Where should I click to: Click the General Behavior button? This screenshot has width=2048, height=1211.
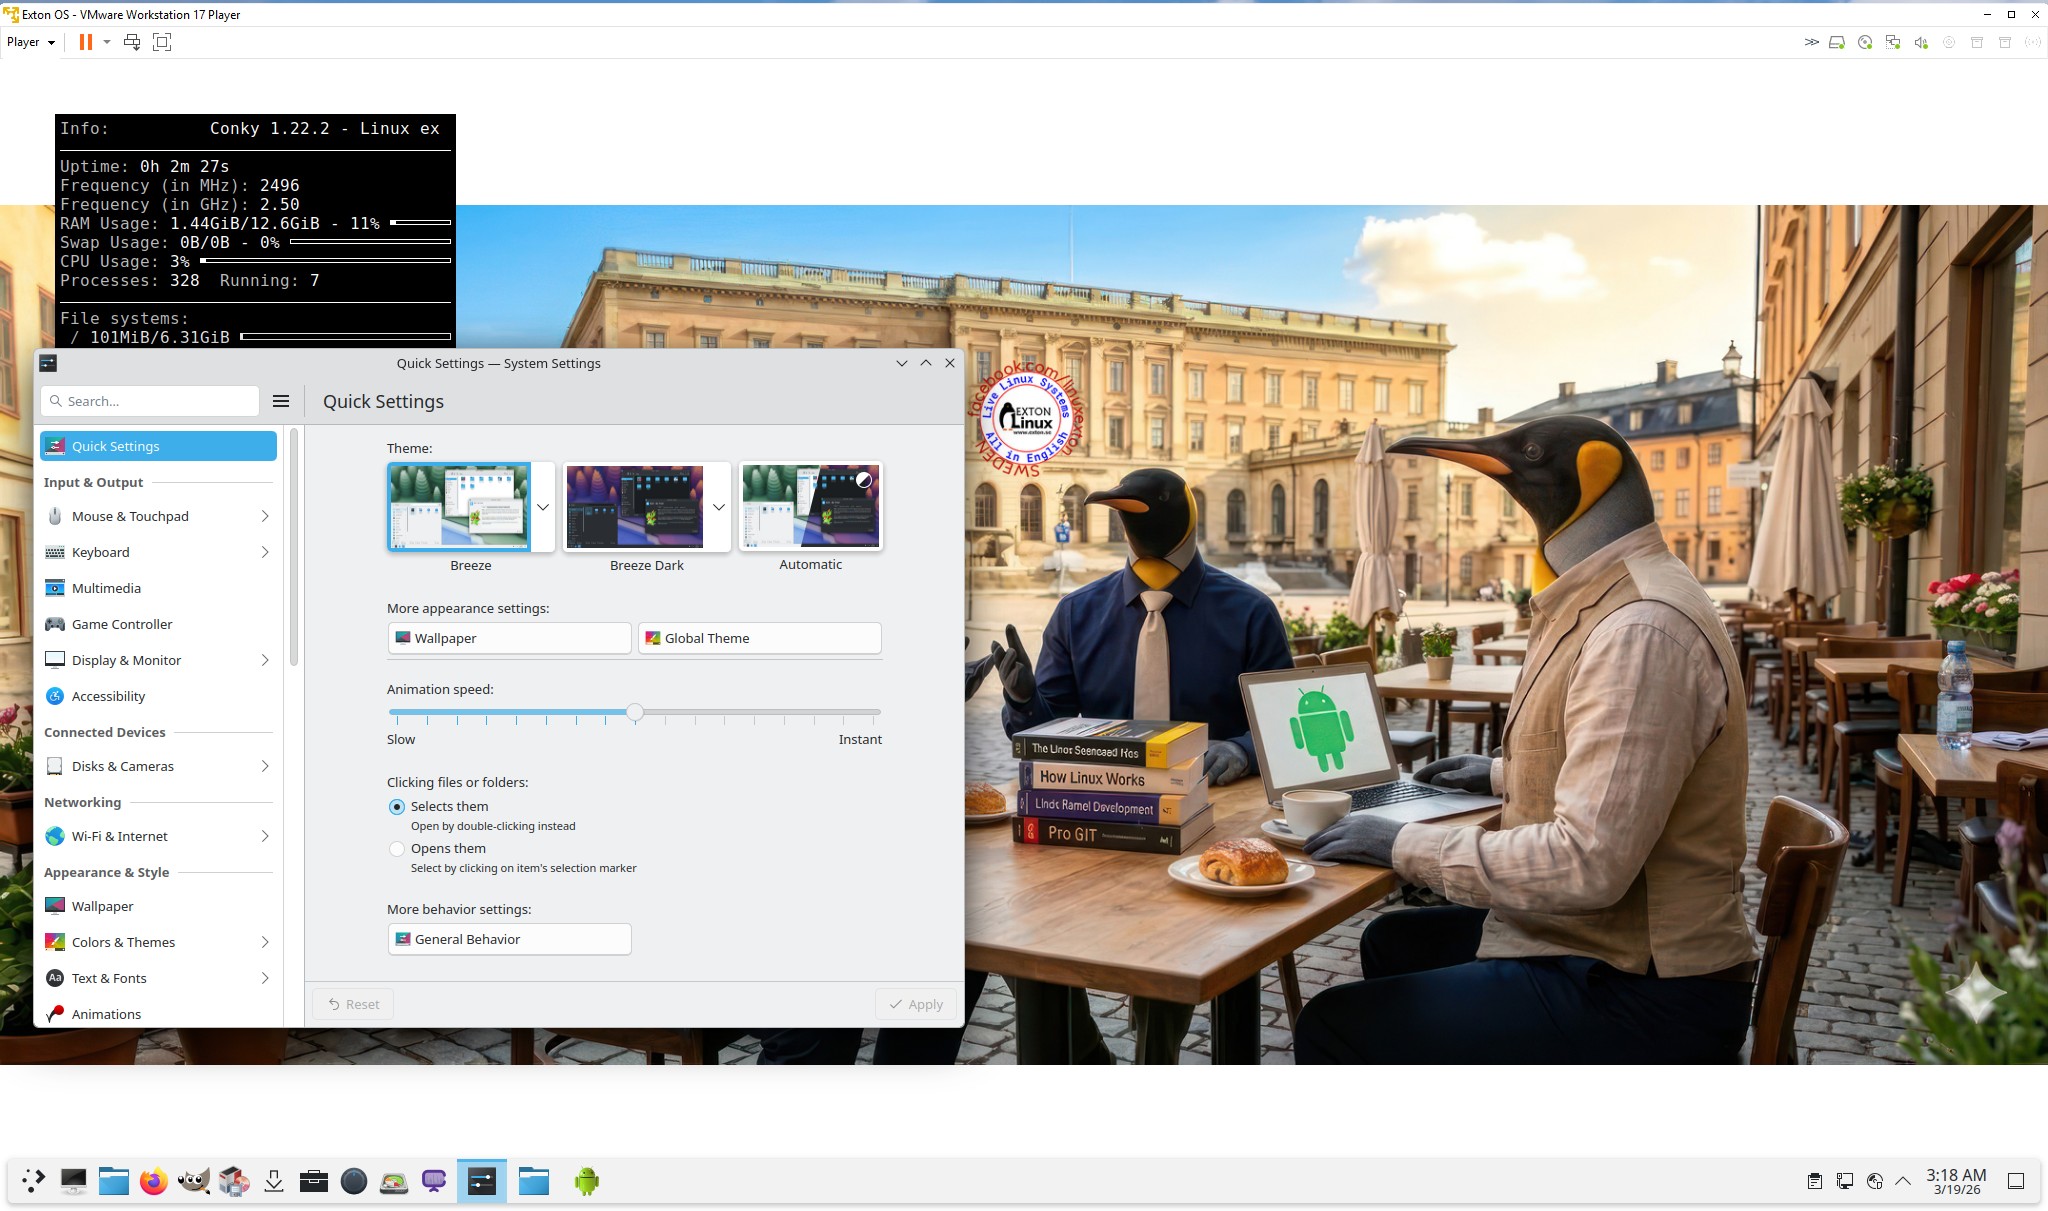[x=509, y=939]
